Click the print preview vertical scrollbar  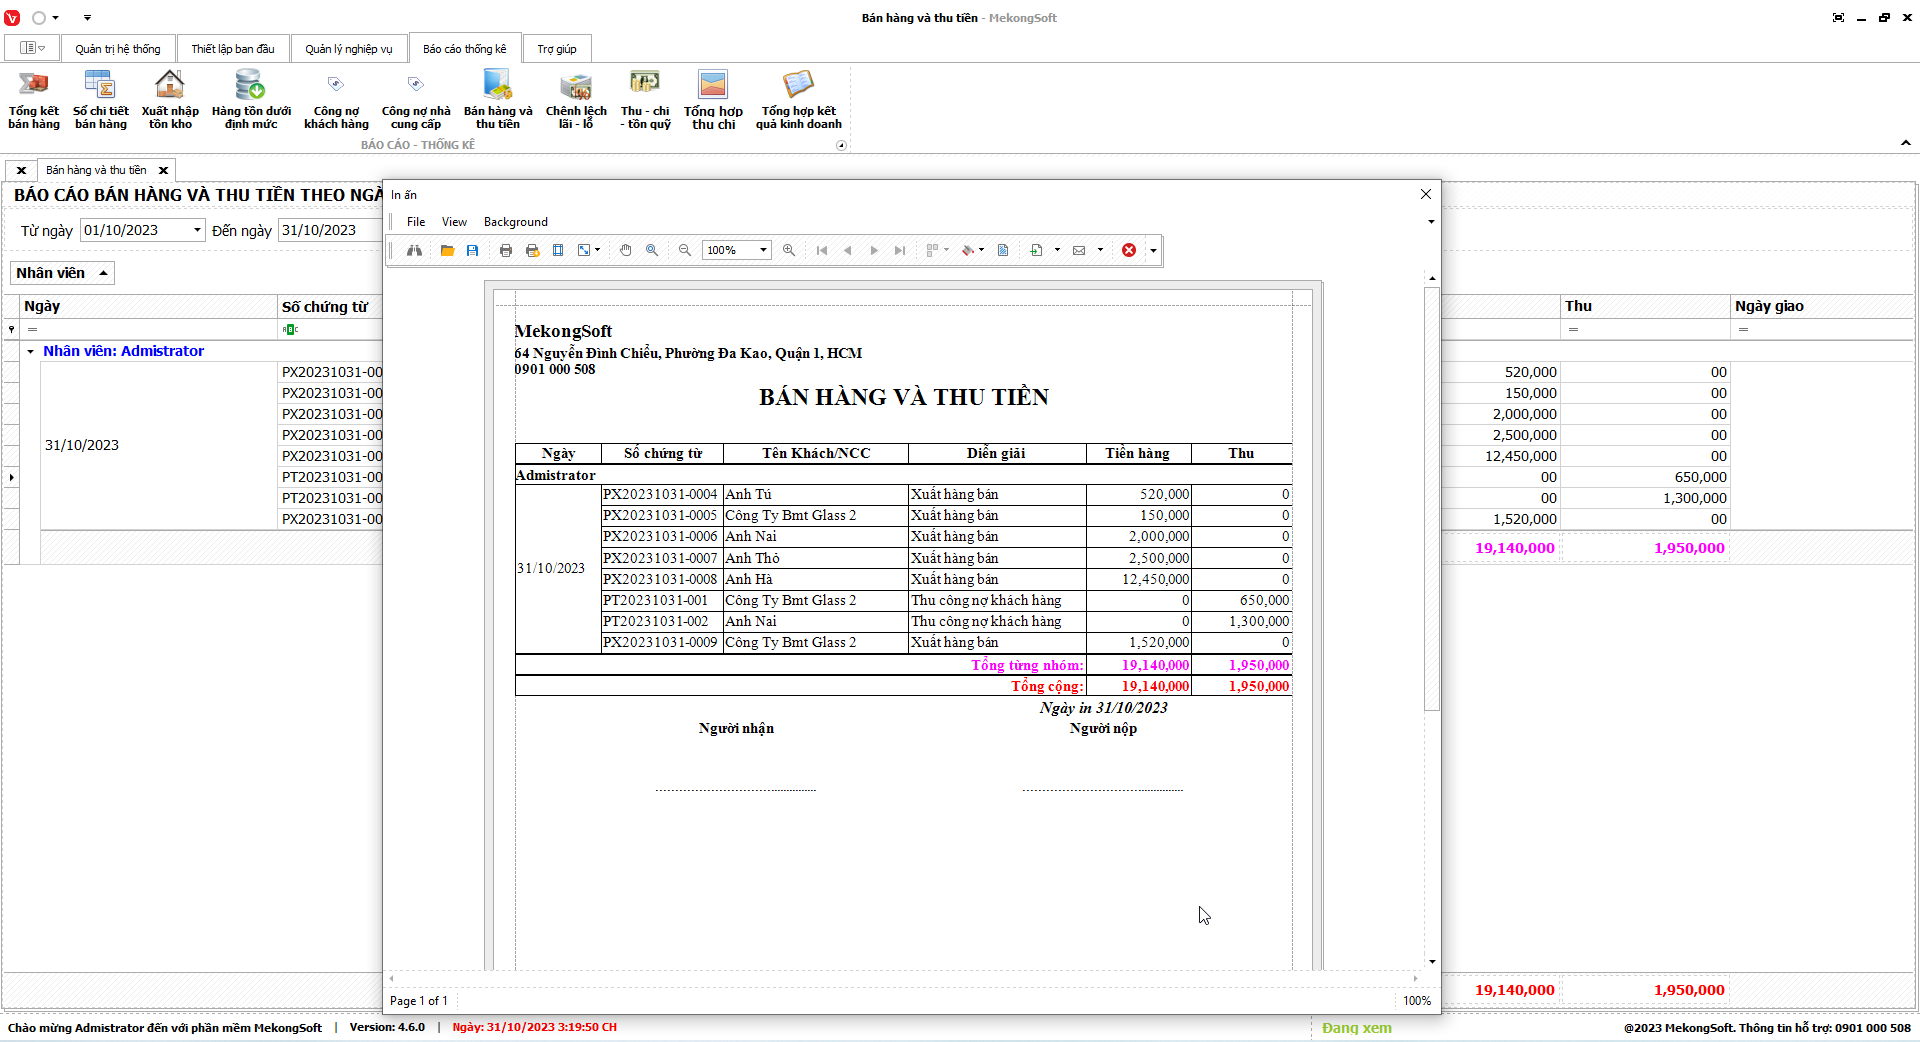click(1432, 500)
